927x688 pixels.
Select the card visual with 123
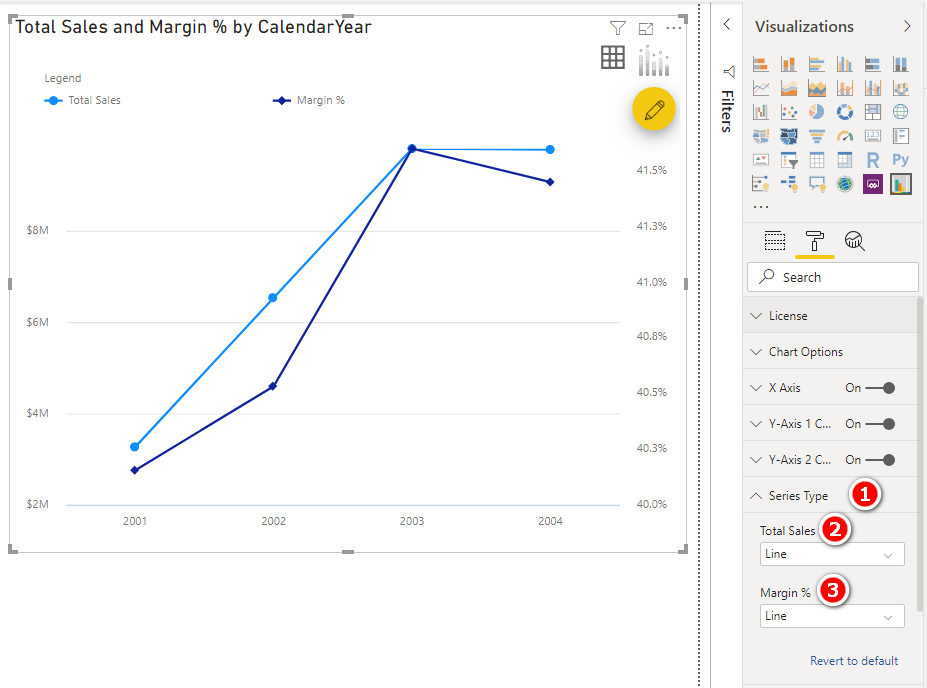tap(873, 136)
